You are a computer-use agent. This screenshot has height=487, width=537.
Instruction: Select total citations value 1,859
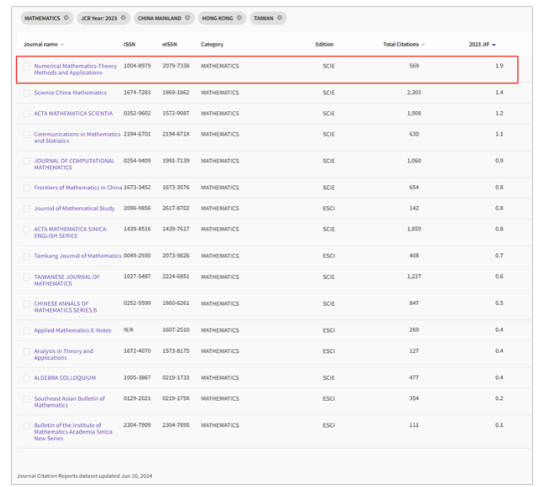coord(414,229)
